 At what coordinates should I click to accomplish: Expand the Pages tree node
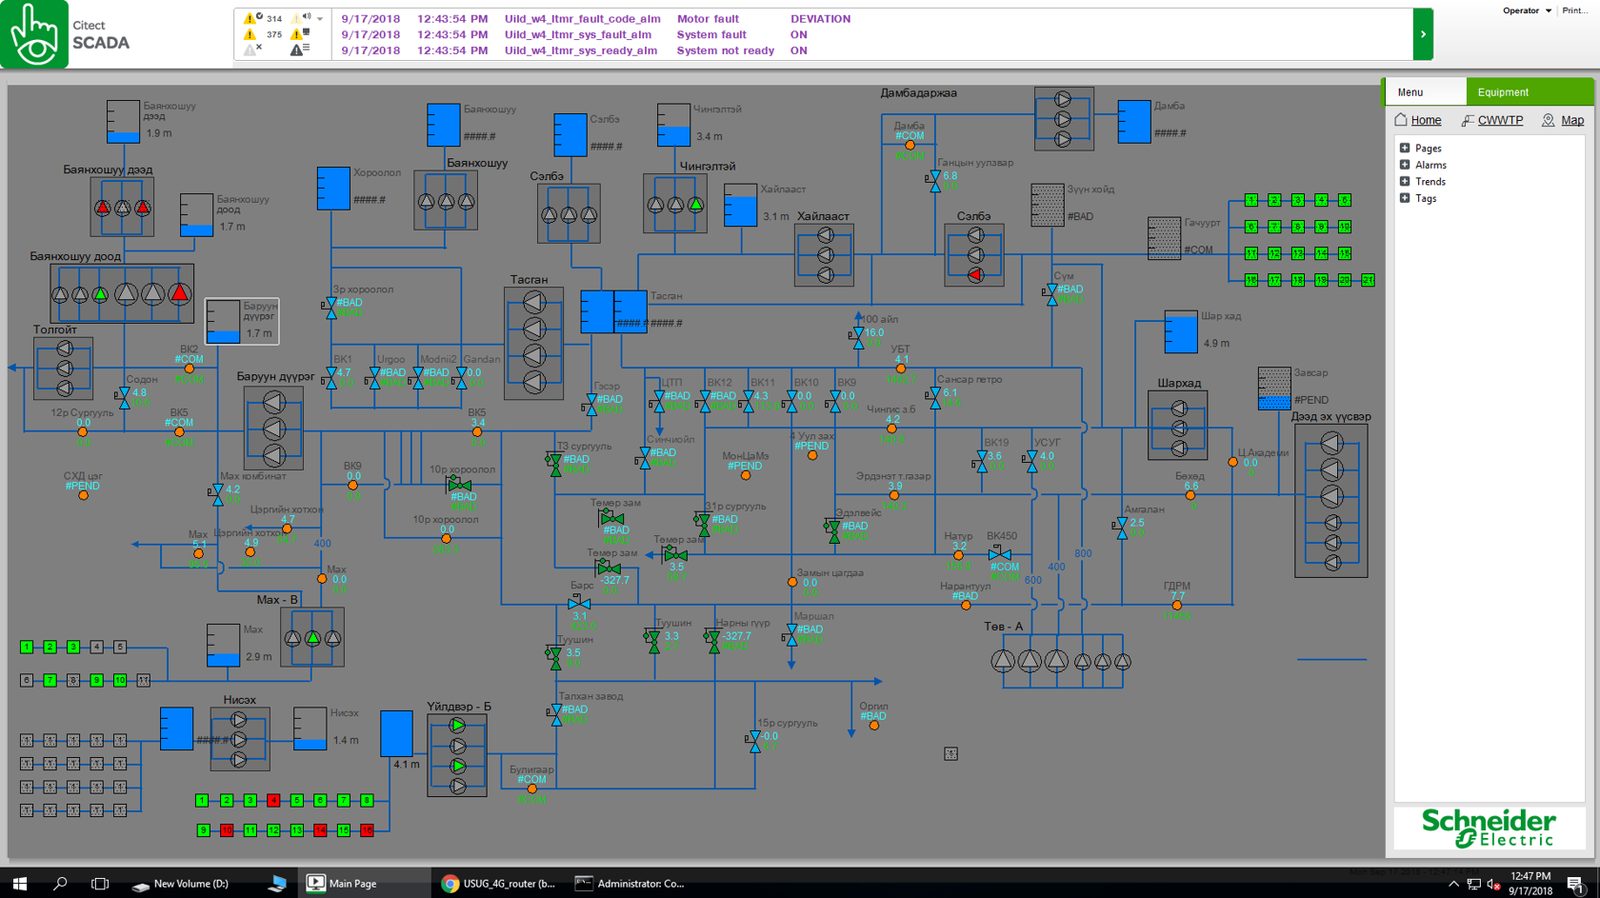1404,148
